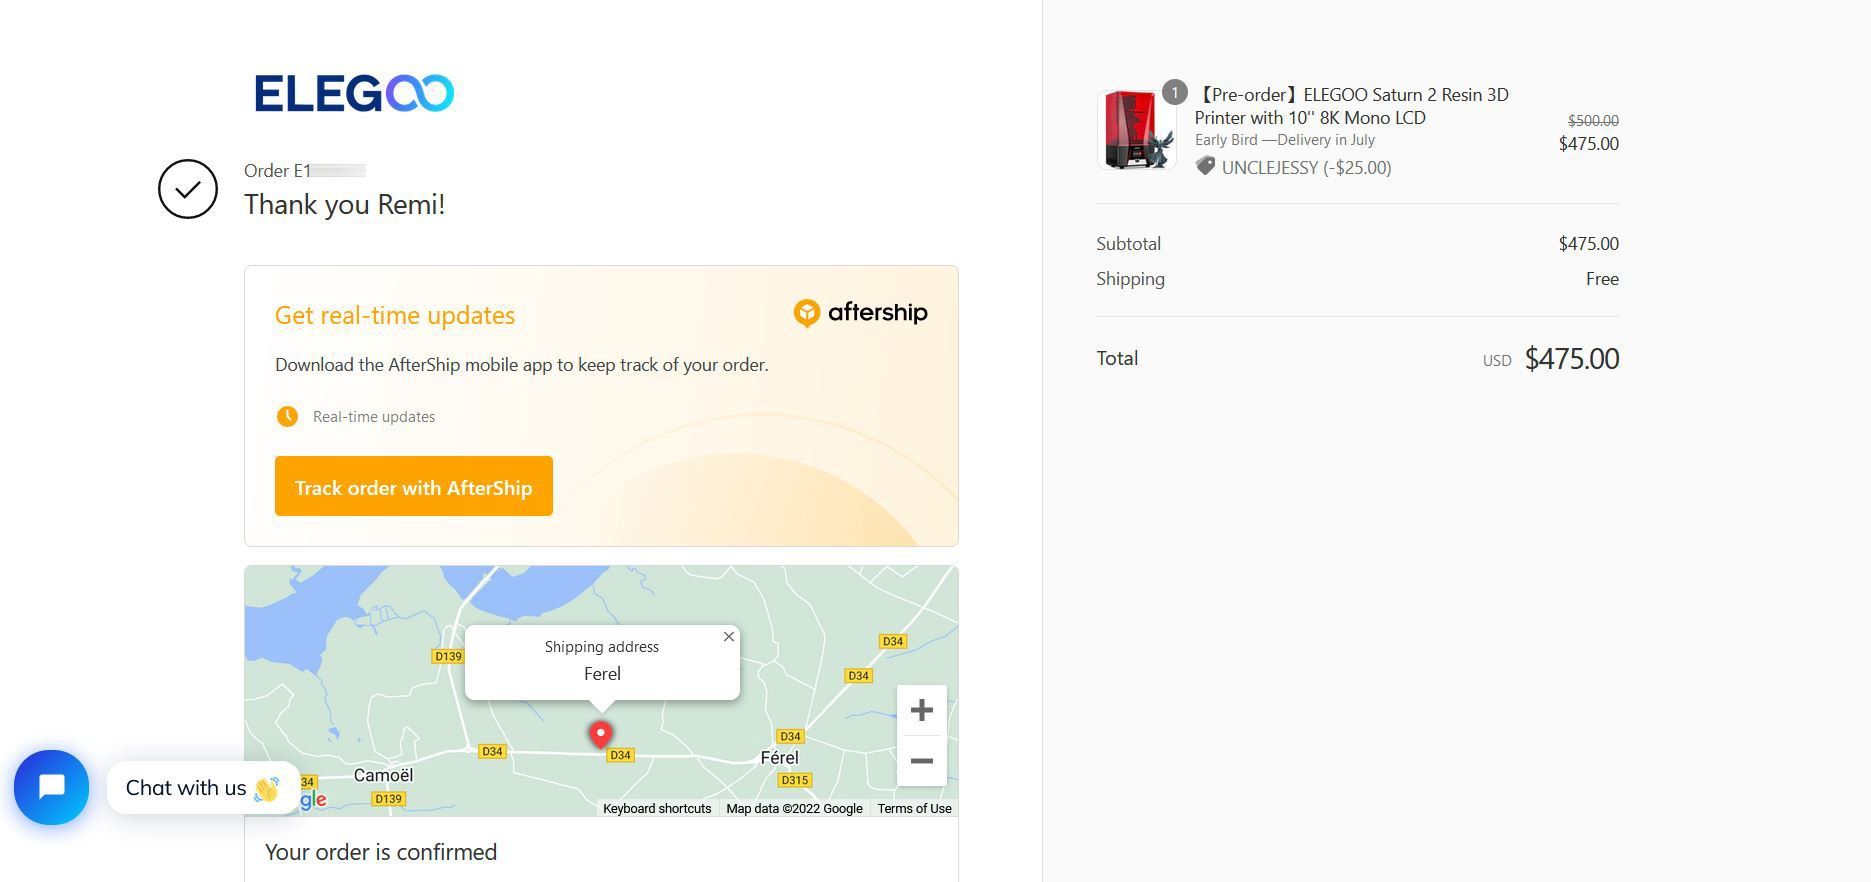Image resolution: width=1871 pixels, height=882 pixels.
Task: Click the Camoël town label on the map
Action: [x=384, y=775]
